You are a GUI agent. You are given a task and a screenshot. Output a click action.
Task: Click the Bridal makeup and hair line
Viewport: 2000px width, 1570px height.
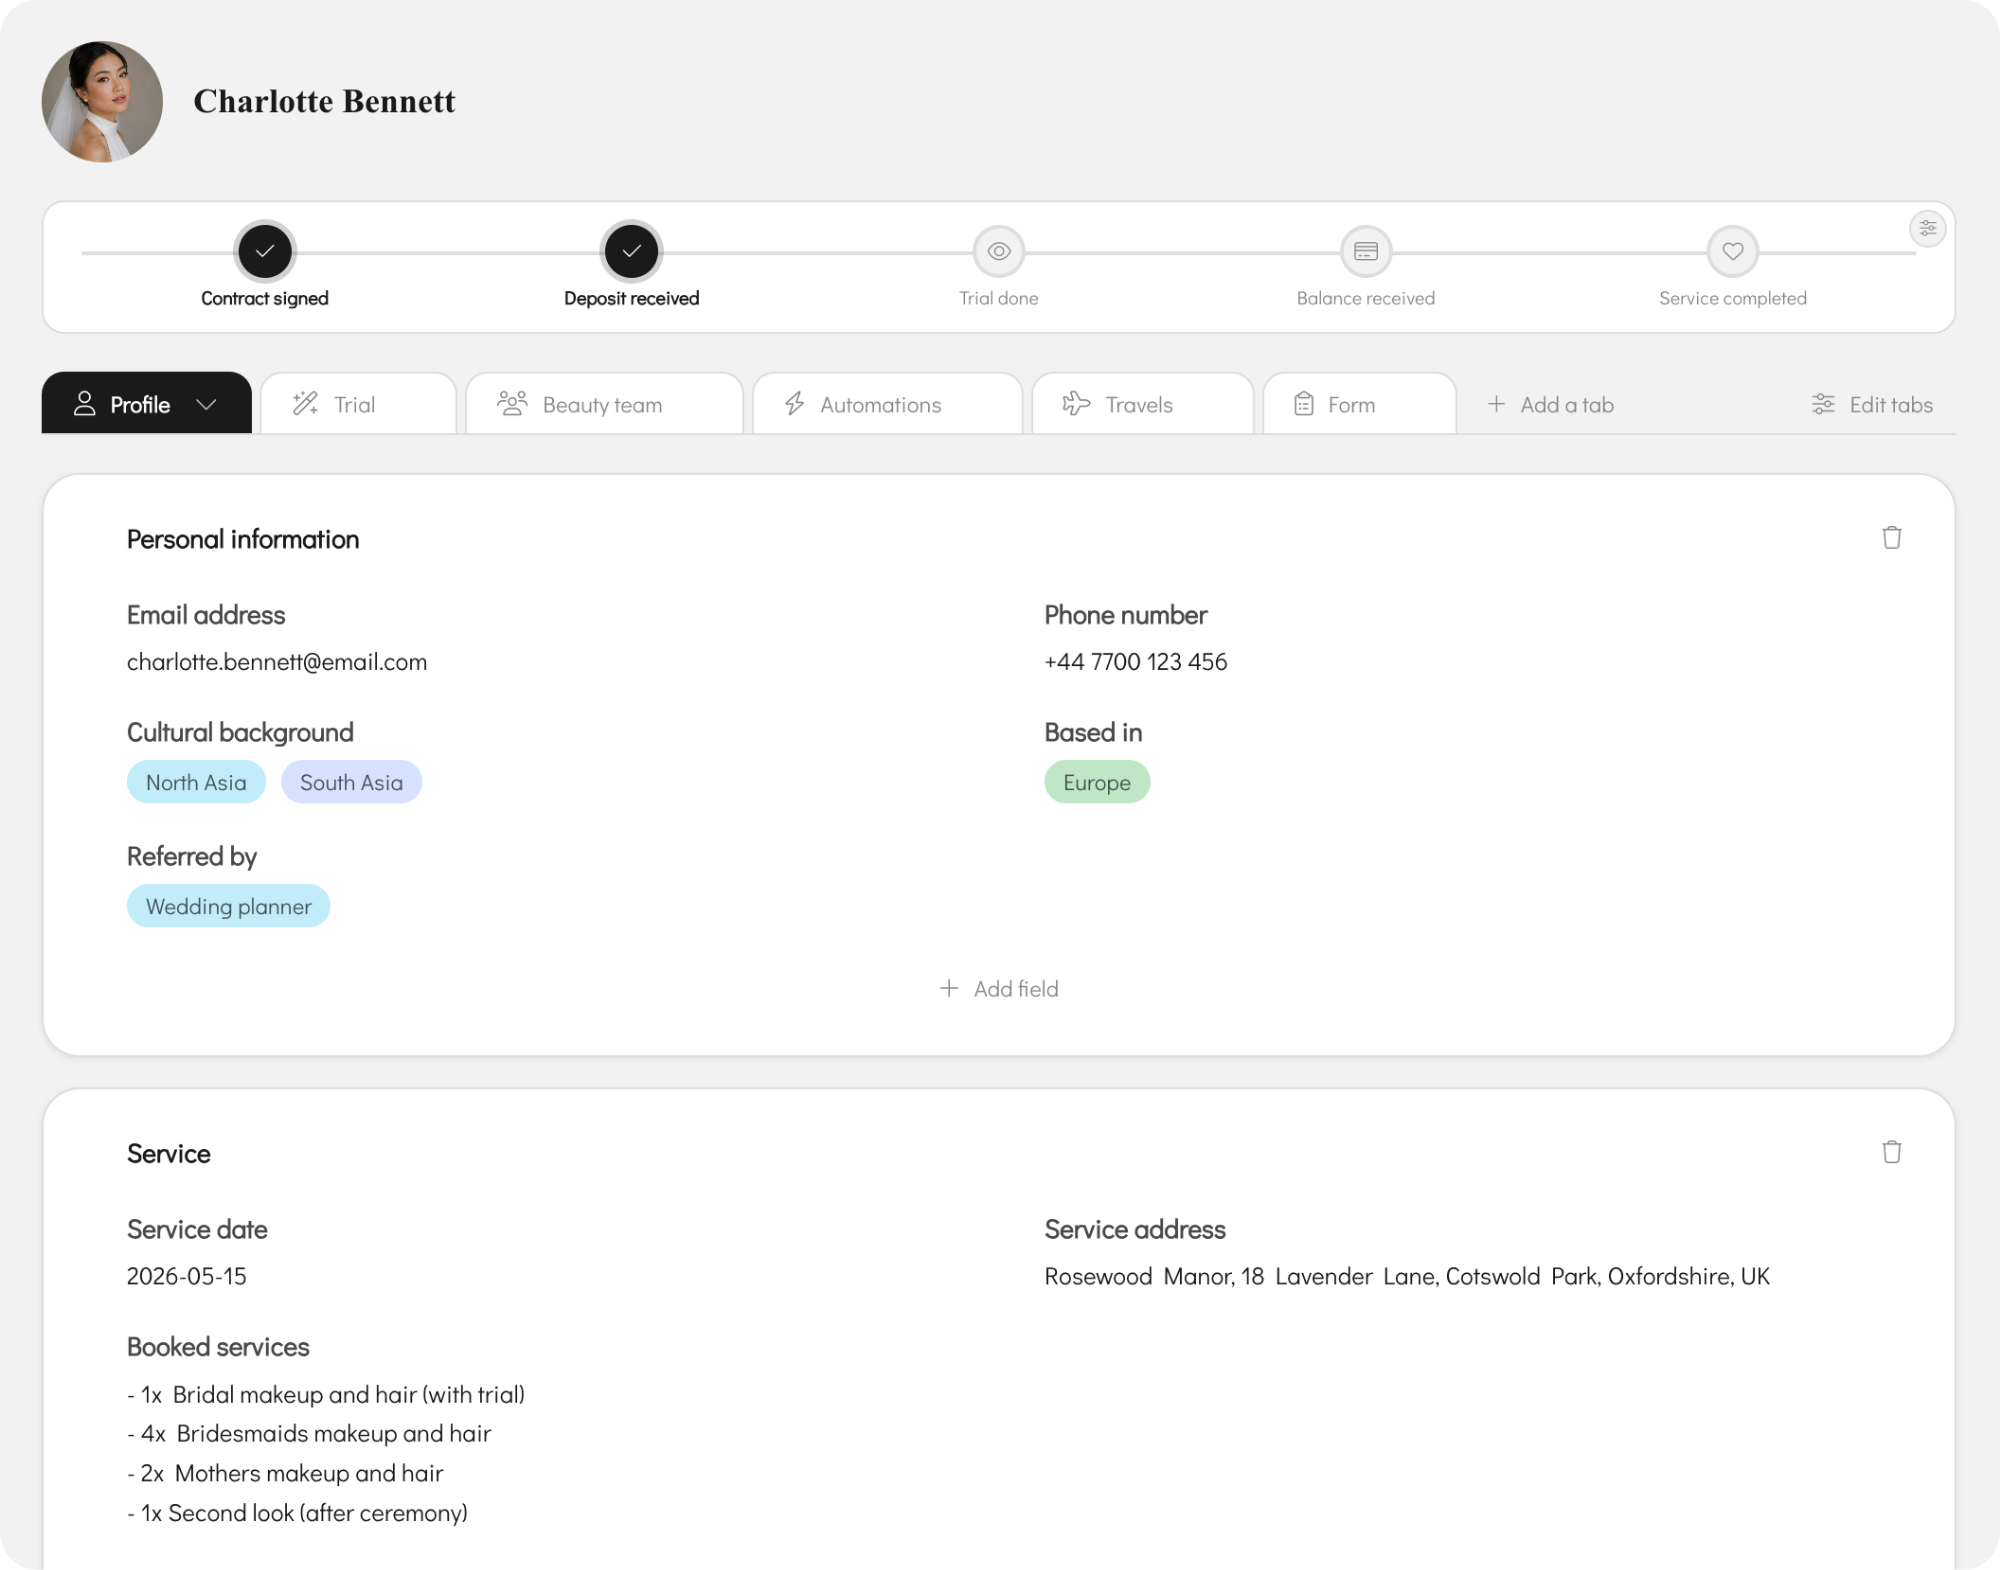point(326,1395)
